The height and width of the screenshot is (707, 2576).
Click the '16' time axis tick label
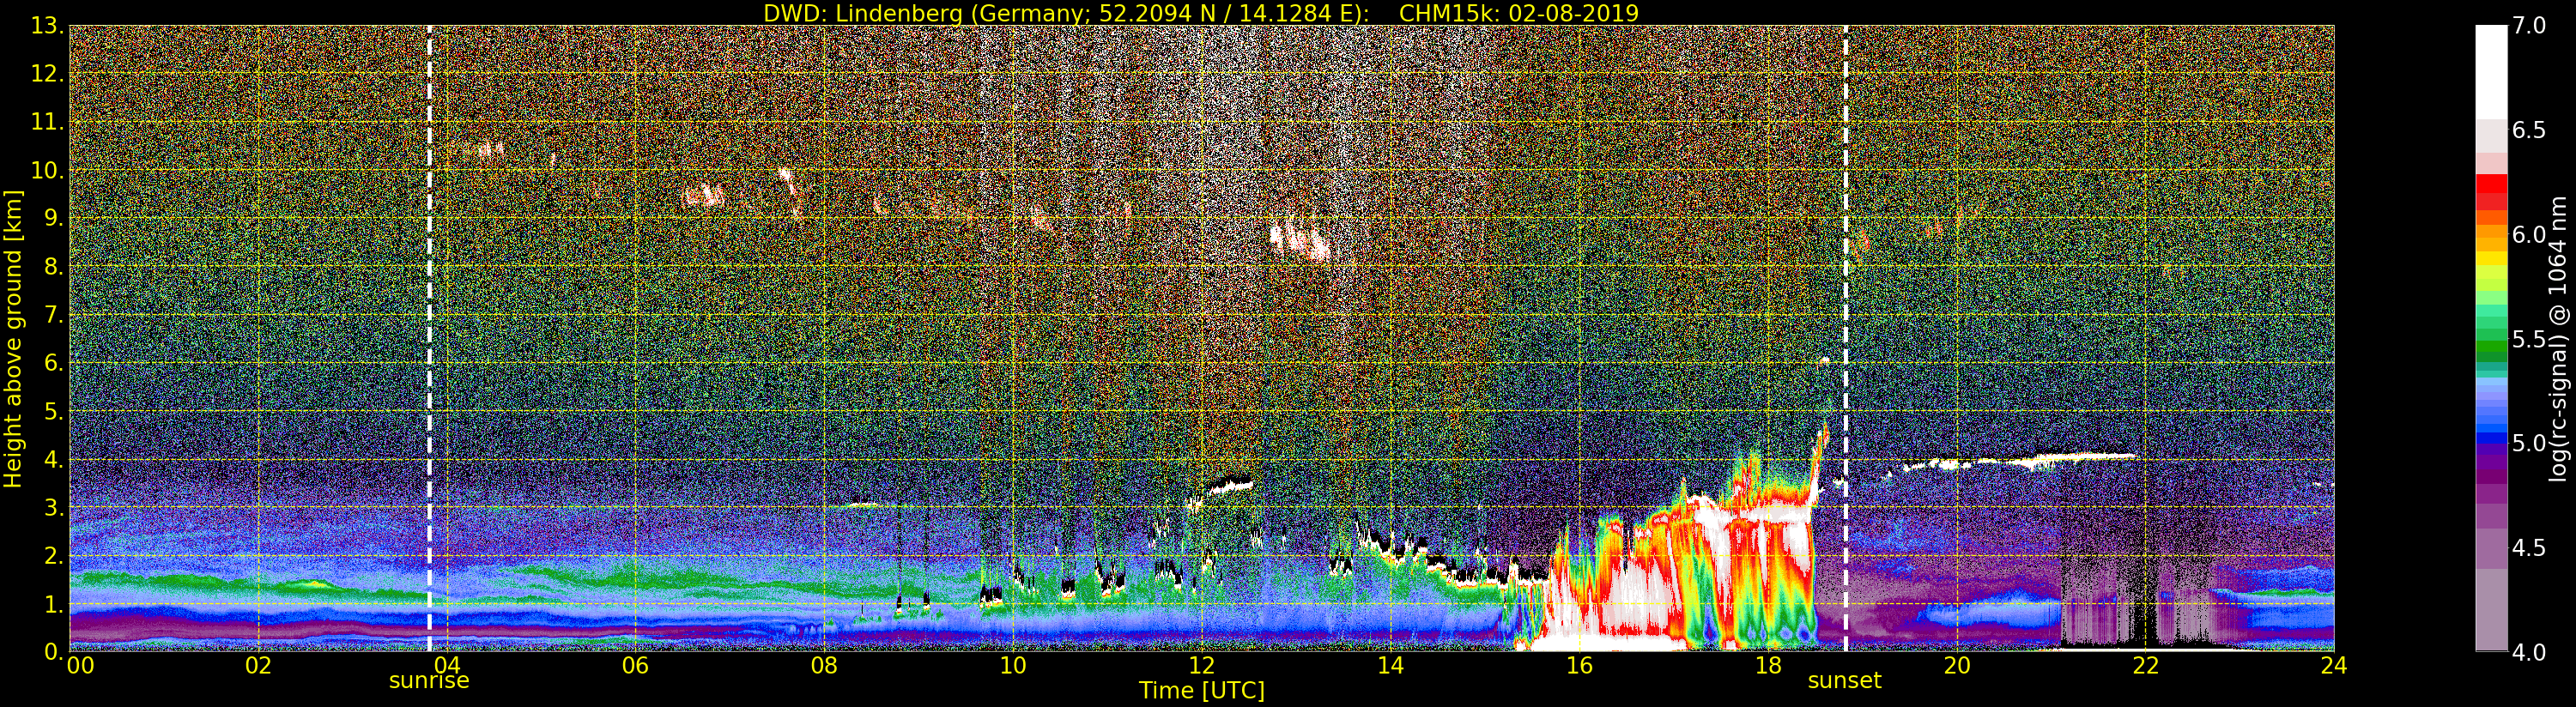click(x=1579, y=666)
